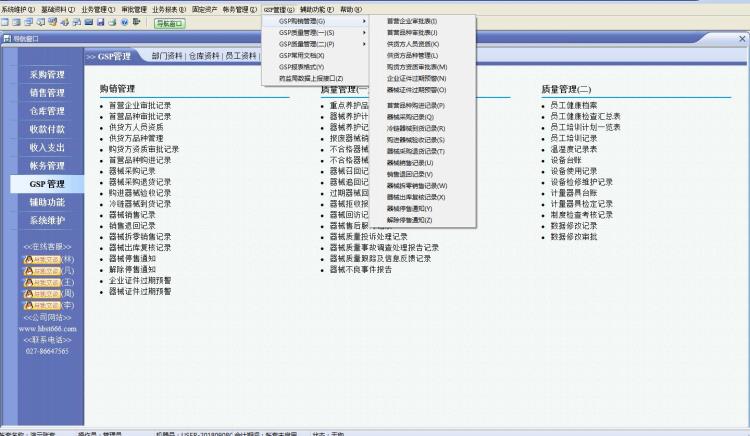This screenshot has width=750, height=436.
Task: Open the 帮助 menu
Action: click(x=351, y=9)
